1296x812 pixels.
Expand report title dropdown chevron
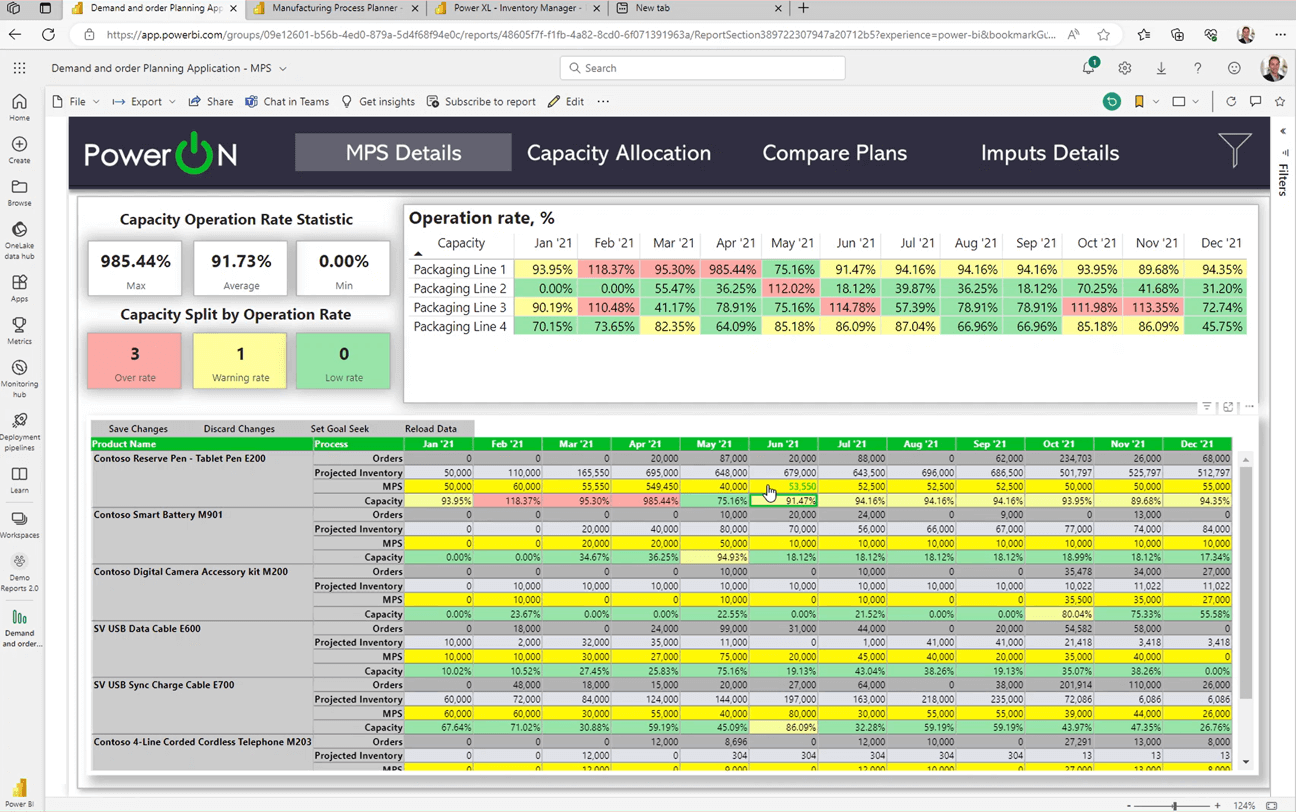coord(283,68)
